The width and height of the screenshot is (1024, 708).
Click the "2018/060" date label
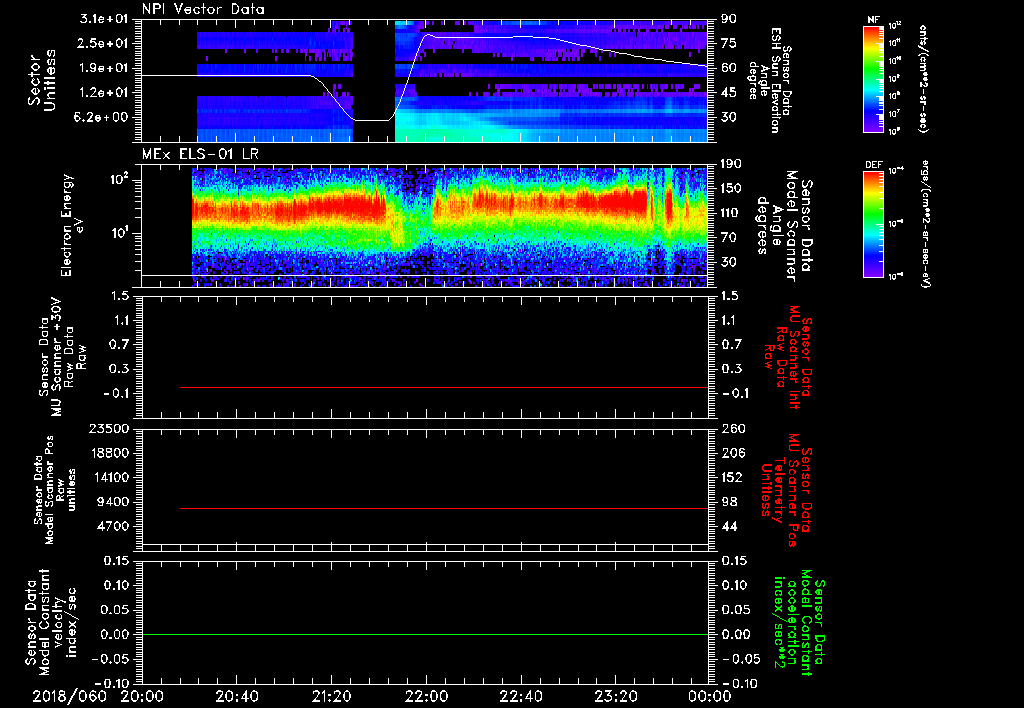(x=70, y=696)
